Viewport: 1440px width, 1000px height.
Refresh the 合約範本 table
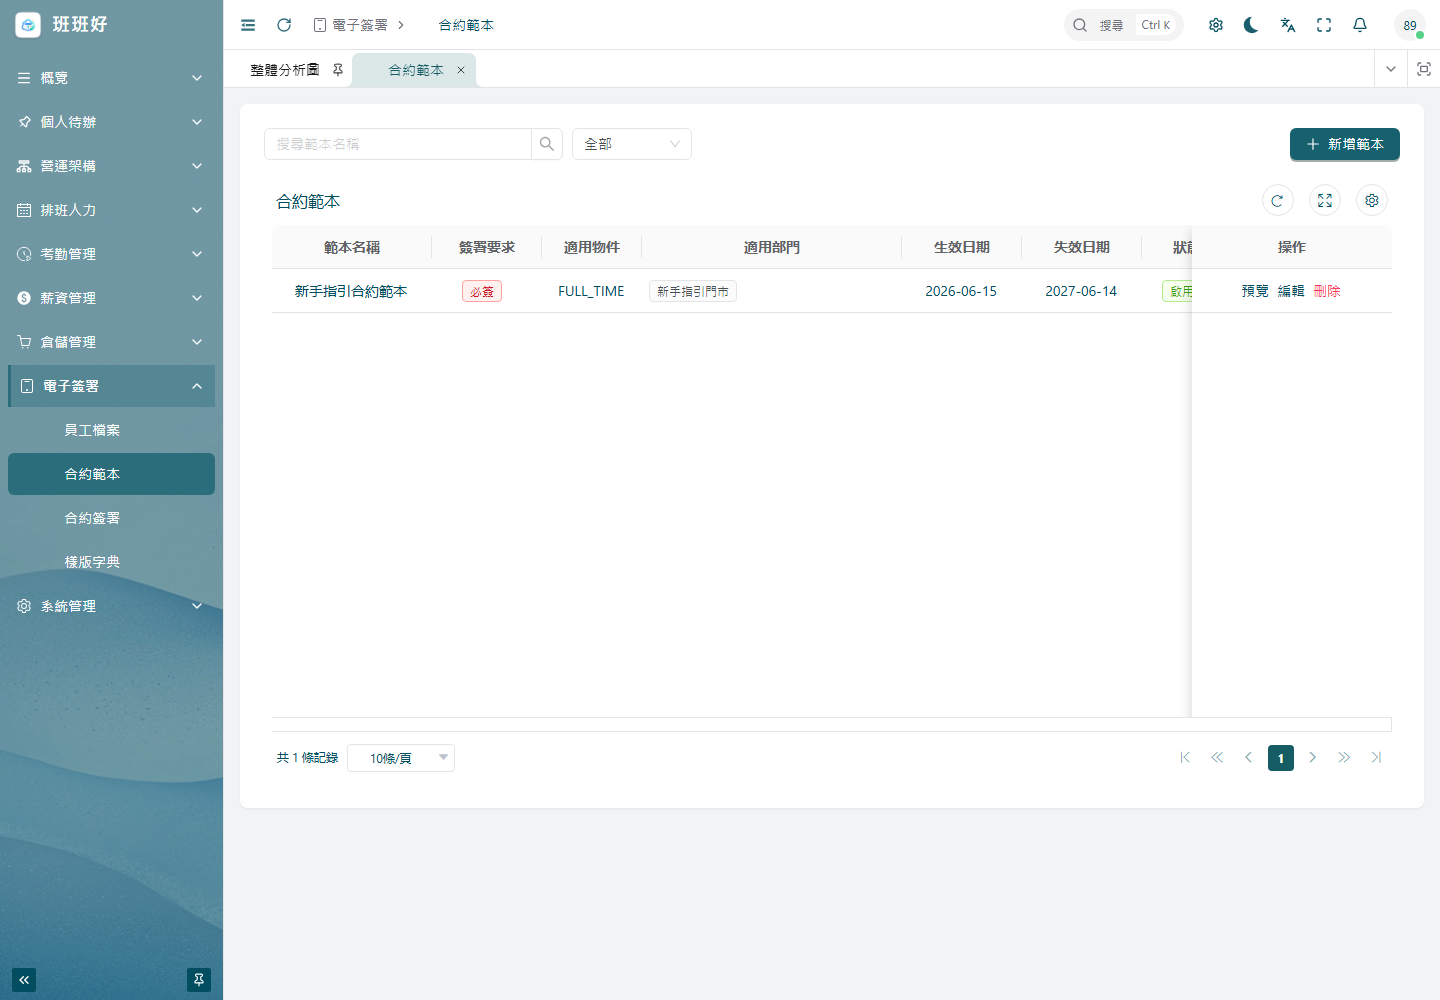tap(1277, 201)
